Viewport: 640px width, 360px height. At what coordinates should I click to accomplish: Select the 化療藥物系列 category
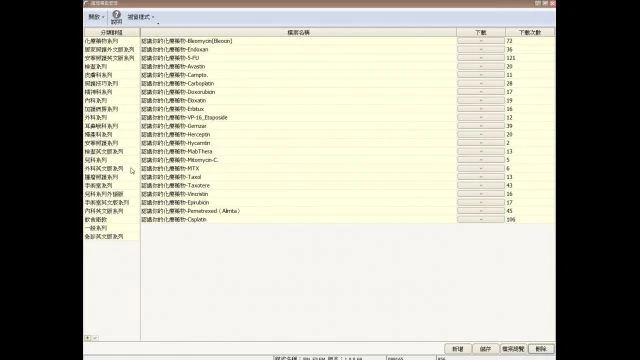[101, 41]
